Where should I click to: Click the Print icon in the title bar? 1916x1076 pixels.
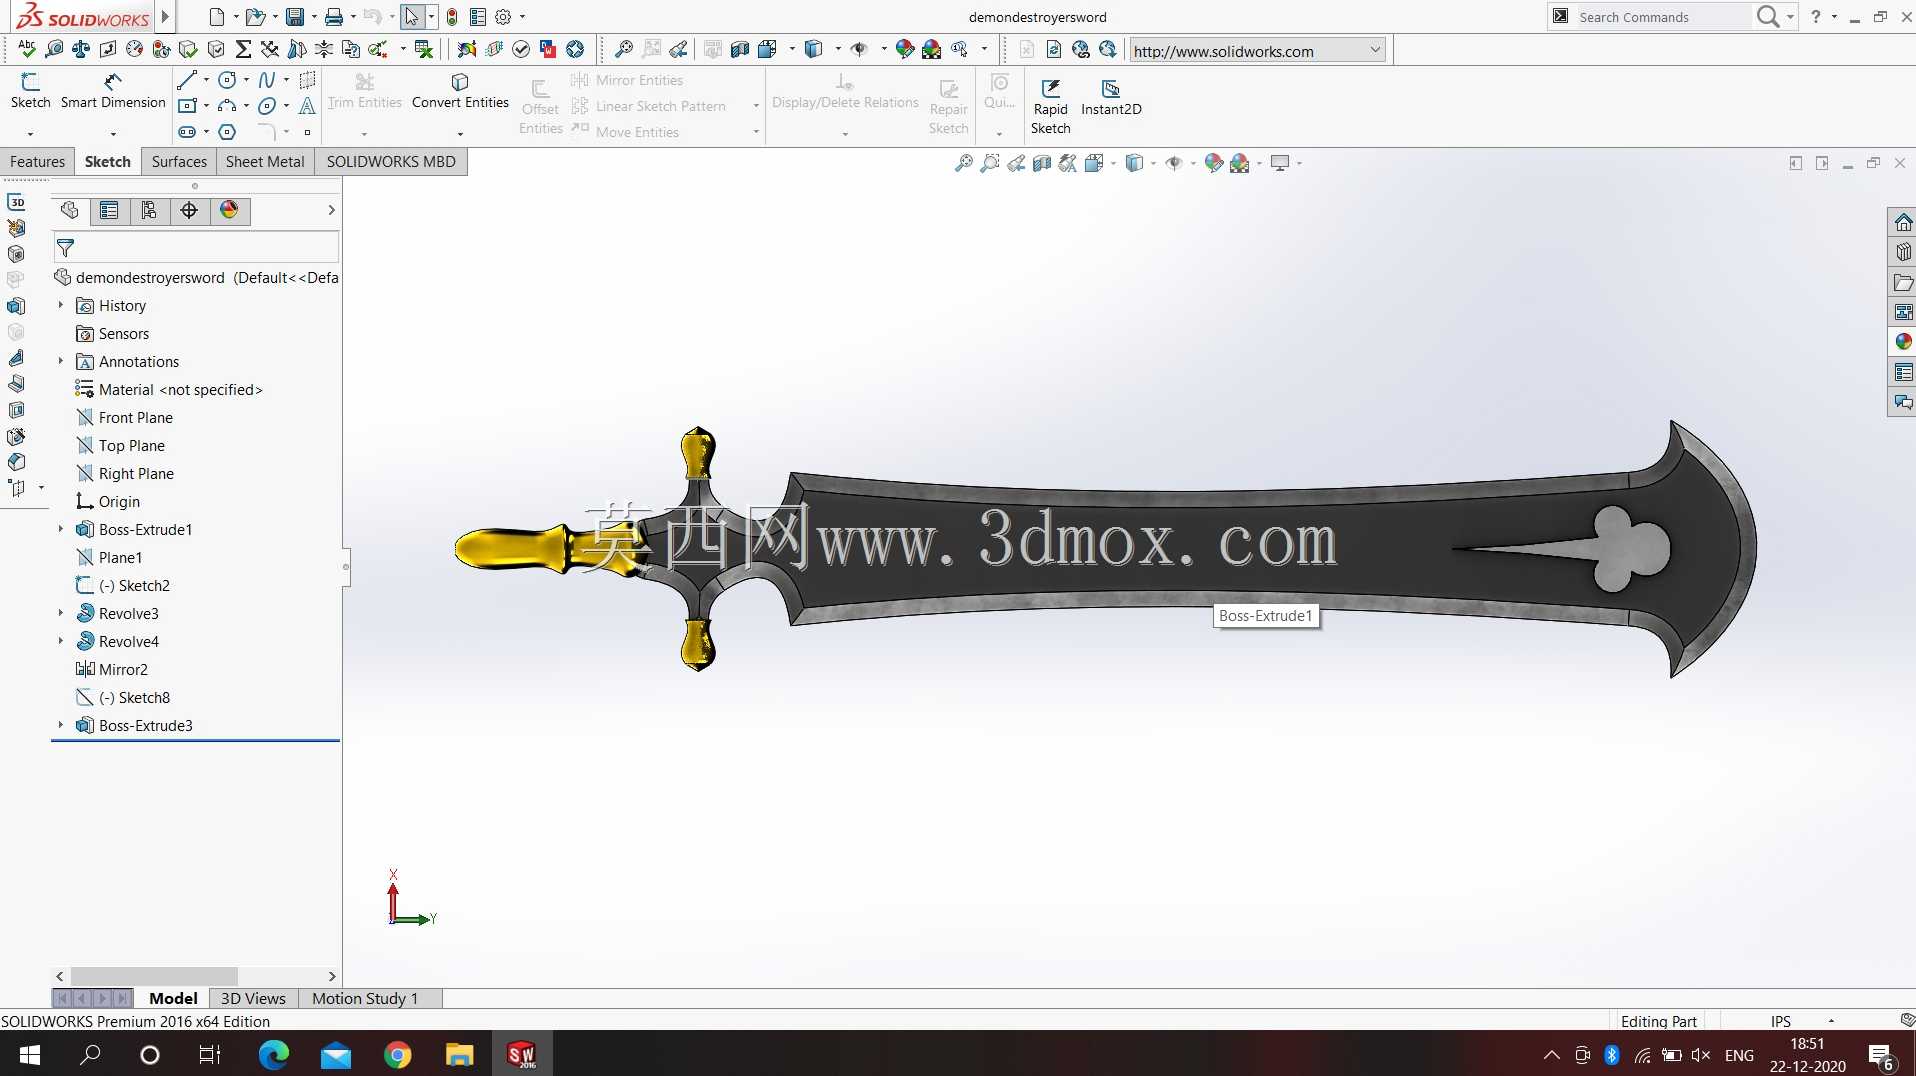point(334,17)
